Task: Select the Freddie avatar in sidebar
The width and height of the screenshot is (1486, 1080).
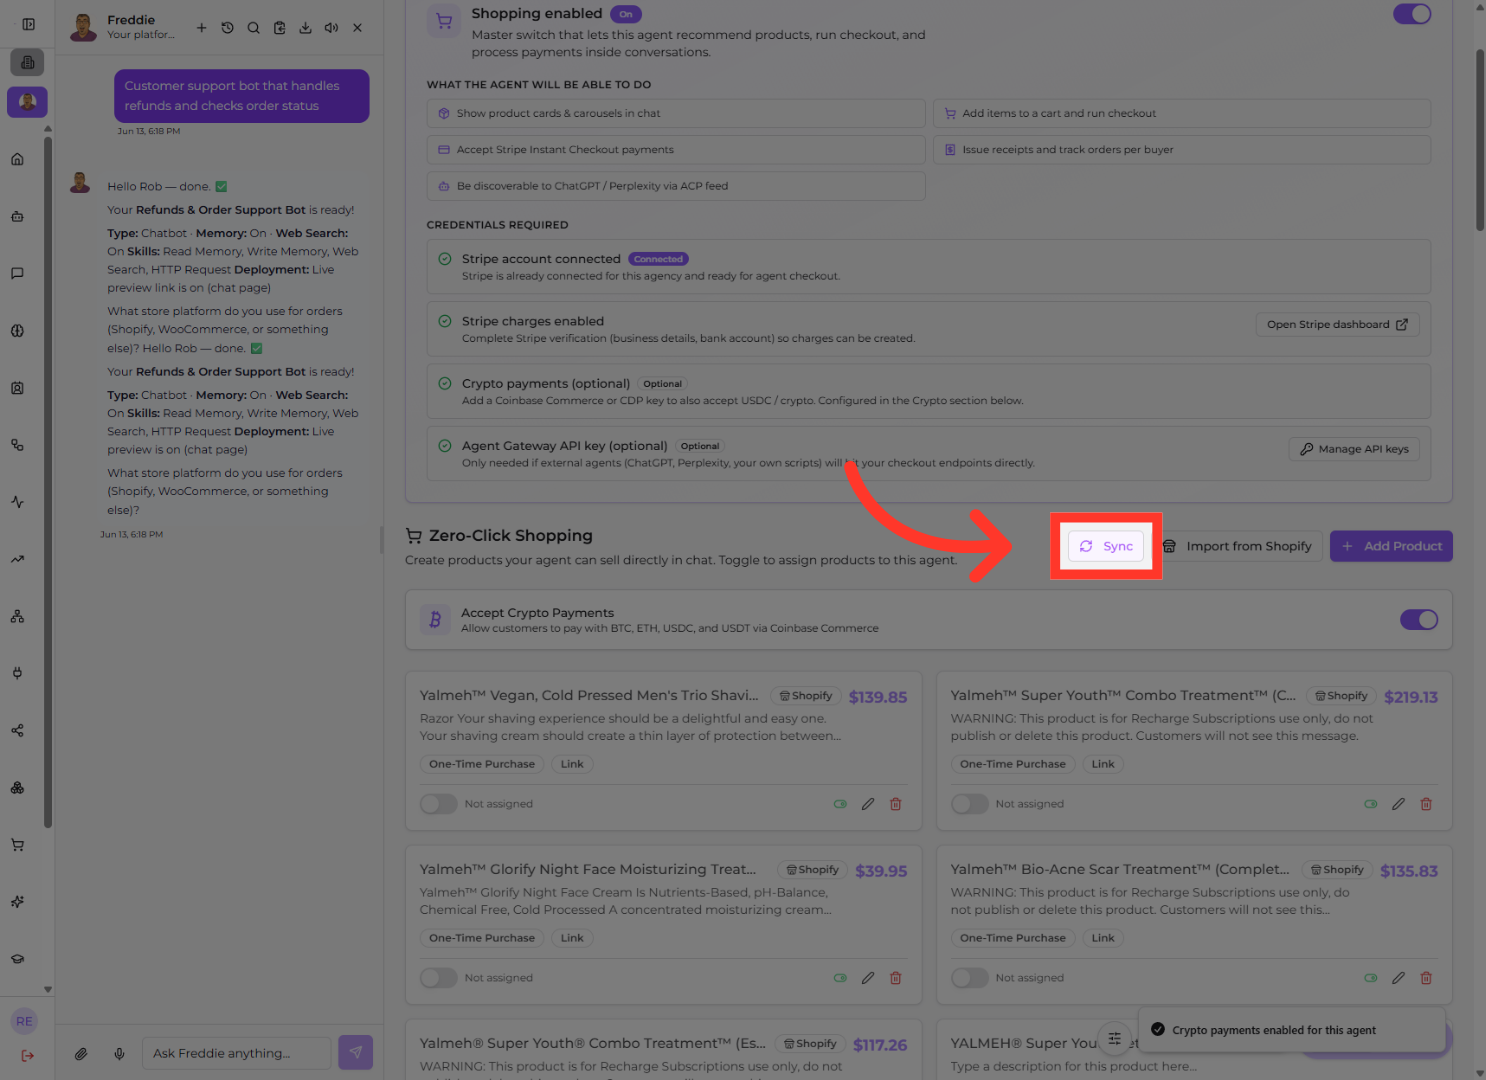Action: click(x=27, y=102)
